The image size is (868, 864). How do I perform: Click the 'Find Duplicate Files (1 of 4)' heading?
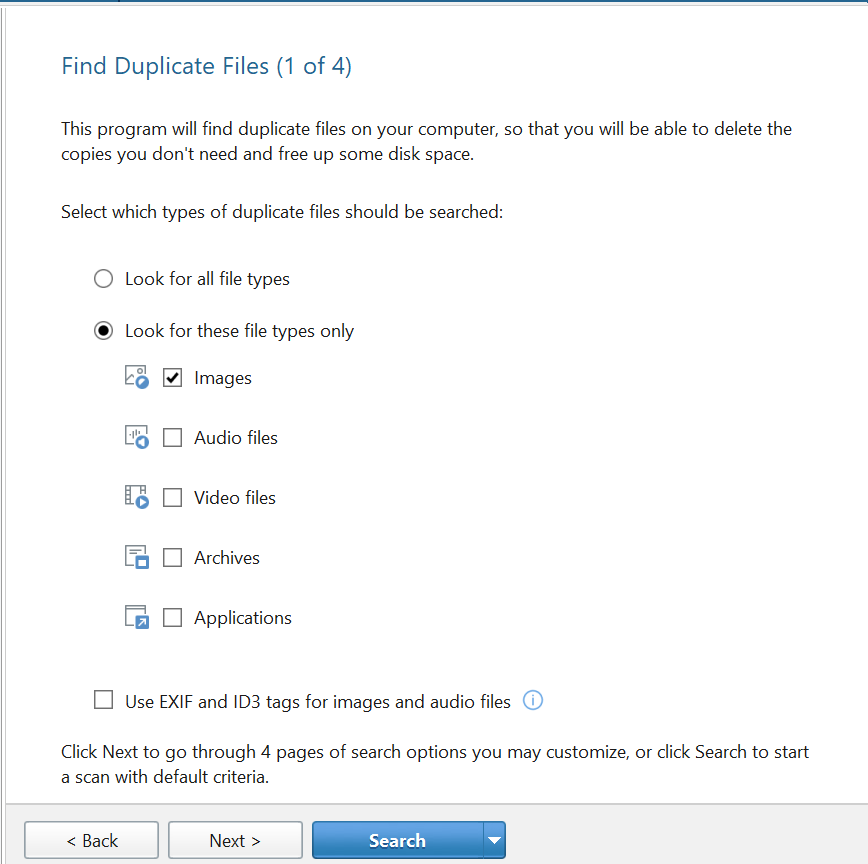(206, 67)
